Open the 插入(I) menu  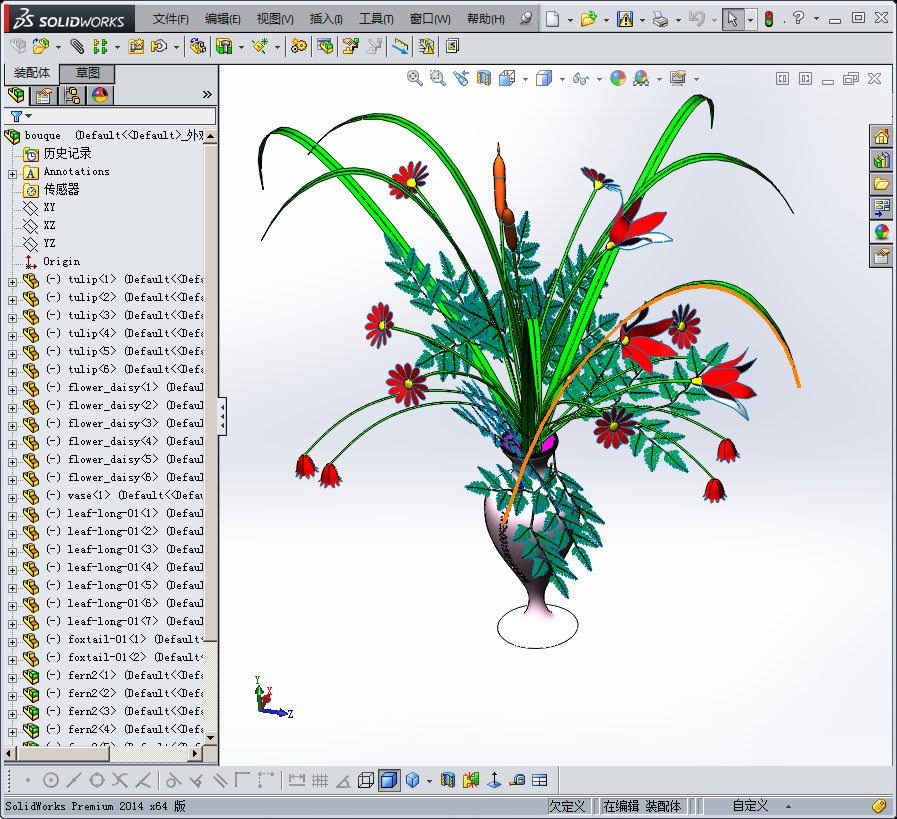(x=326, y=19)
